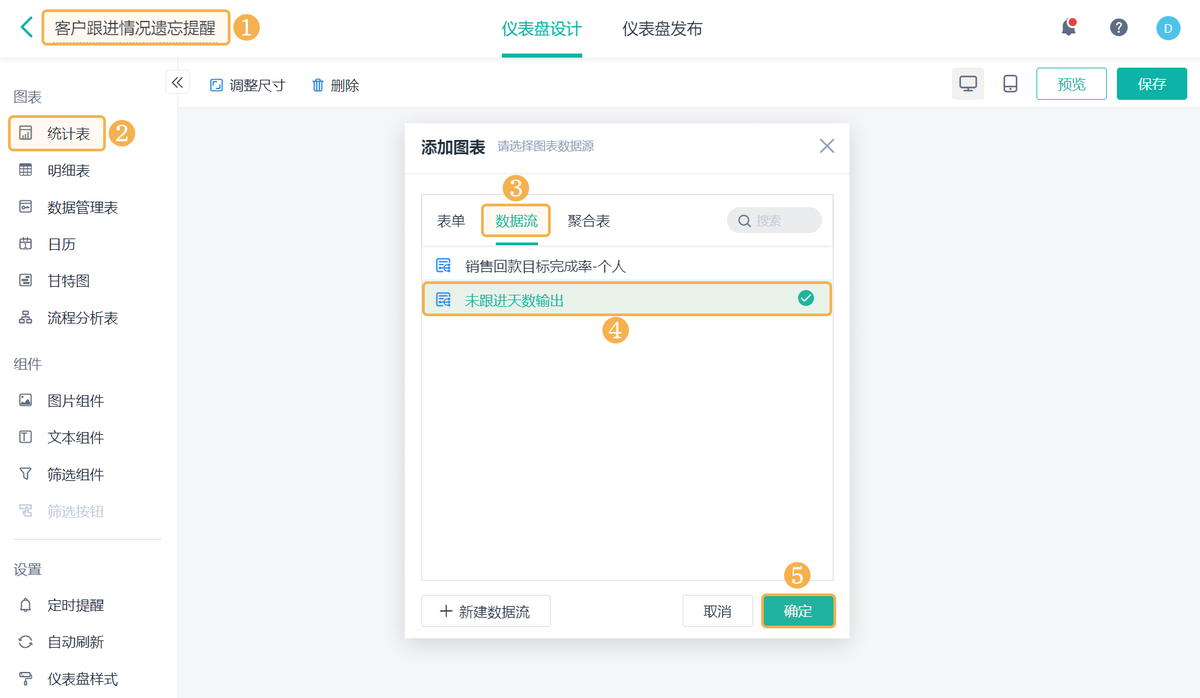The height and width of the screenshot is (698, 1200).
Task: Open 定时提醒 settings
Action: coord(75,605)
